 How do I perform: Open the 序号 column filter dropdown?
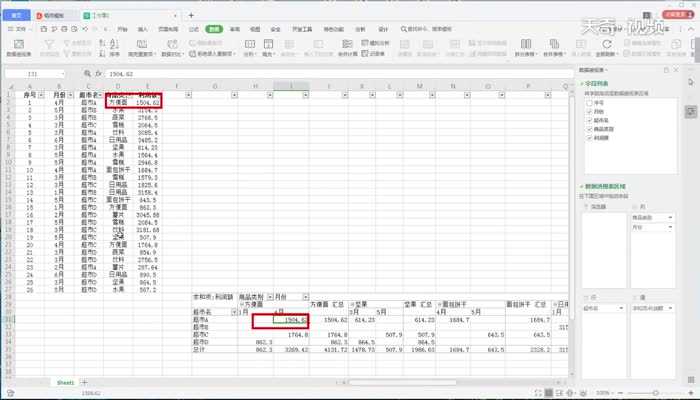43,94
